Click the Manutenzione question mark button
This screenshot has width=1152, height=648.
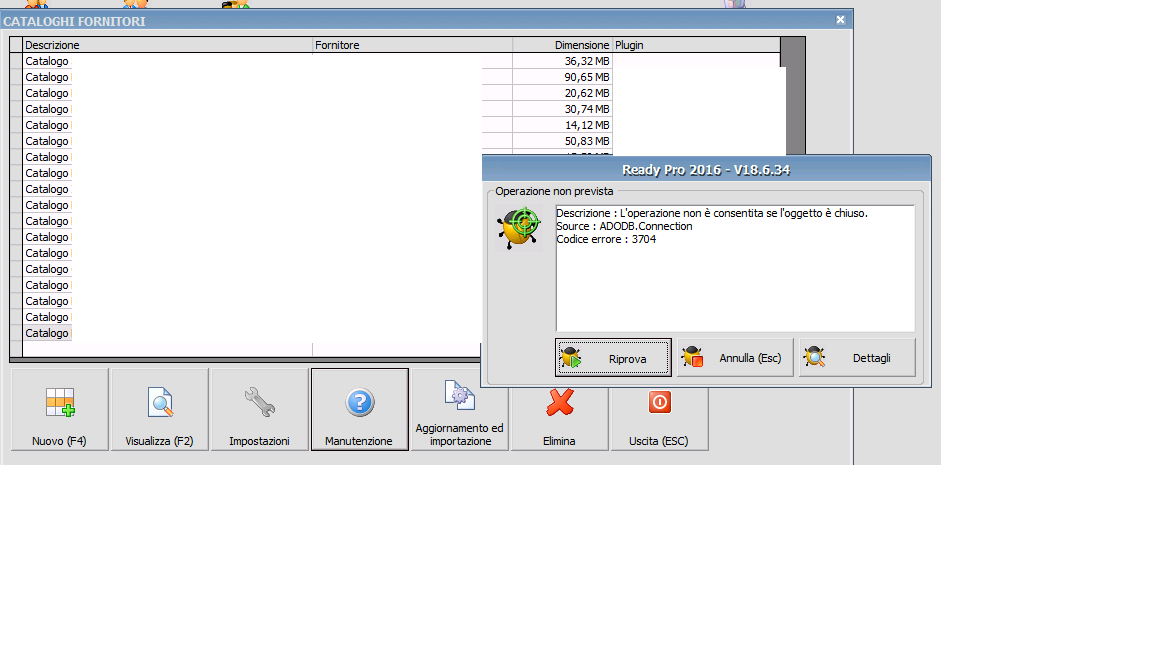coord(359,409)
